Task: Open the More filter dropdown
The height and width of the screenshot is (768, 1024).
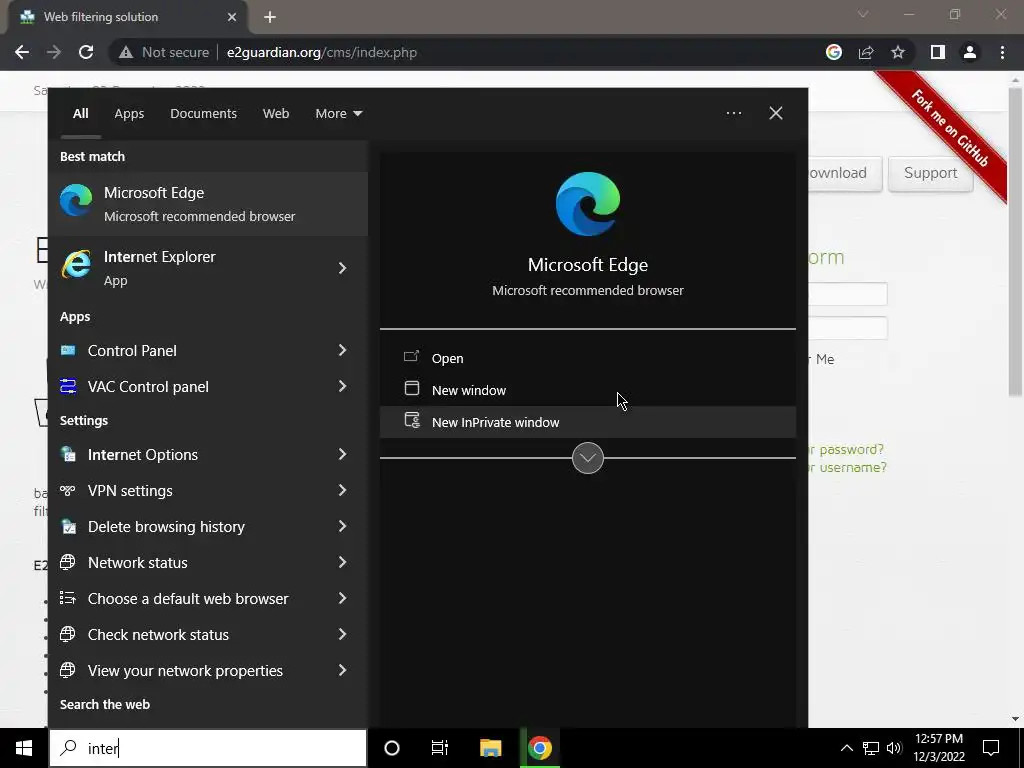Action: [x=338, y=113]
